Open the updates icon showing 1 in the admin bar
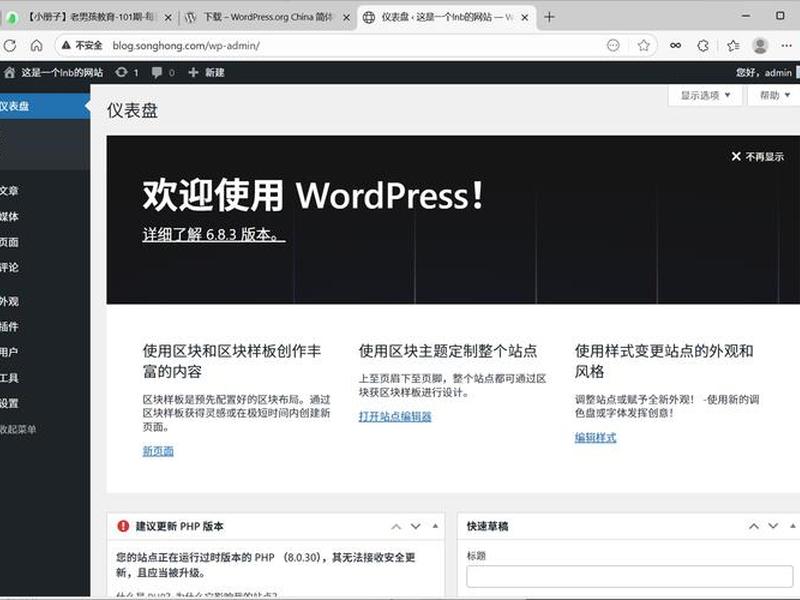800x600 pixels. (x=127, y=72)
